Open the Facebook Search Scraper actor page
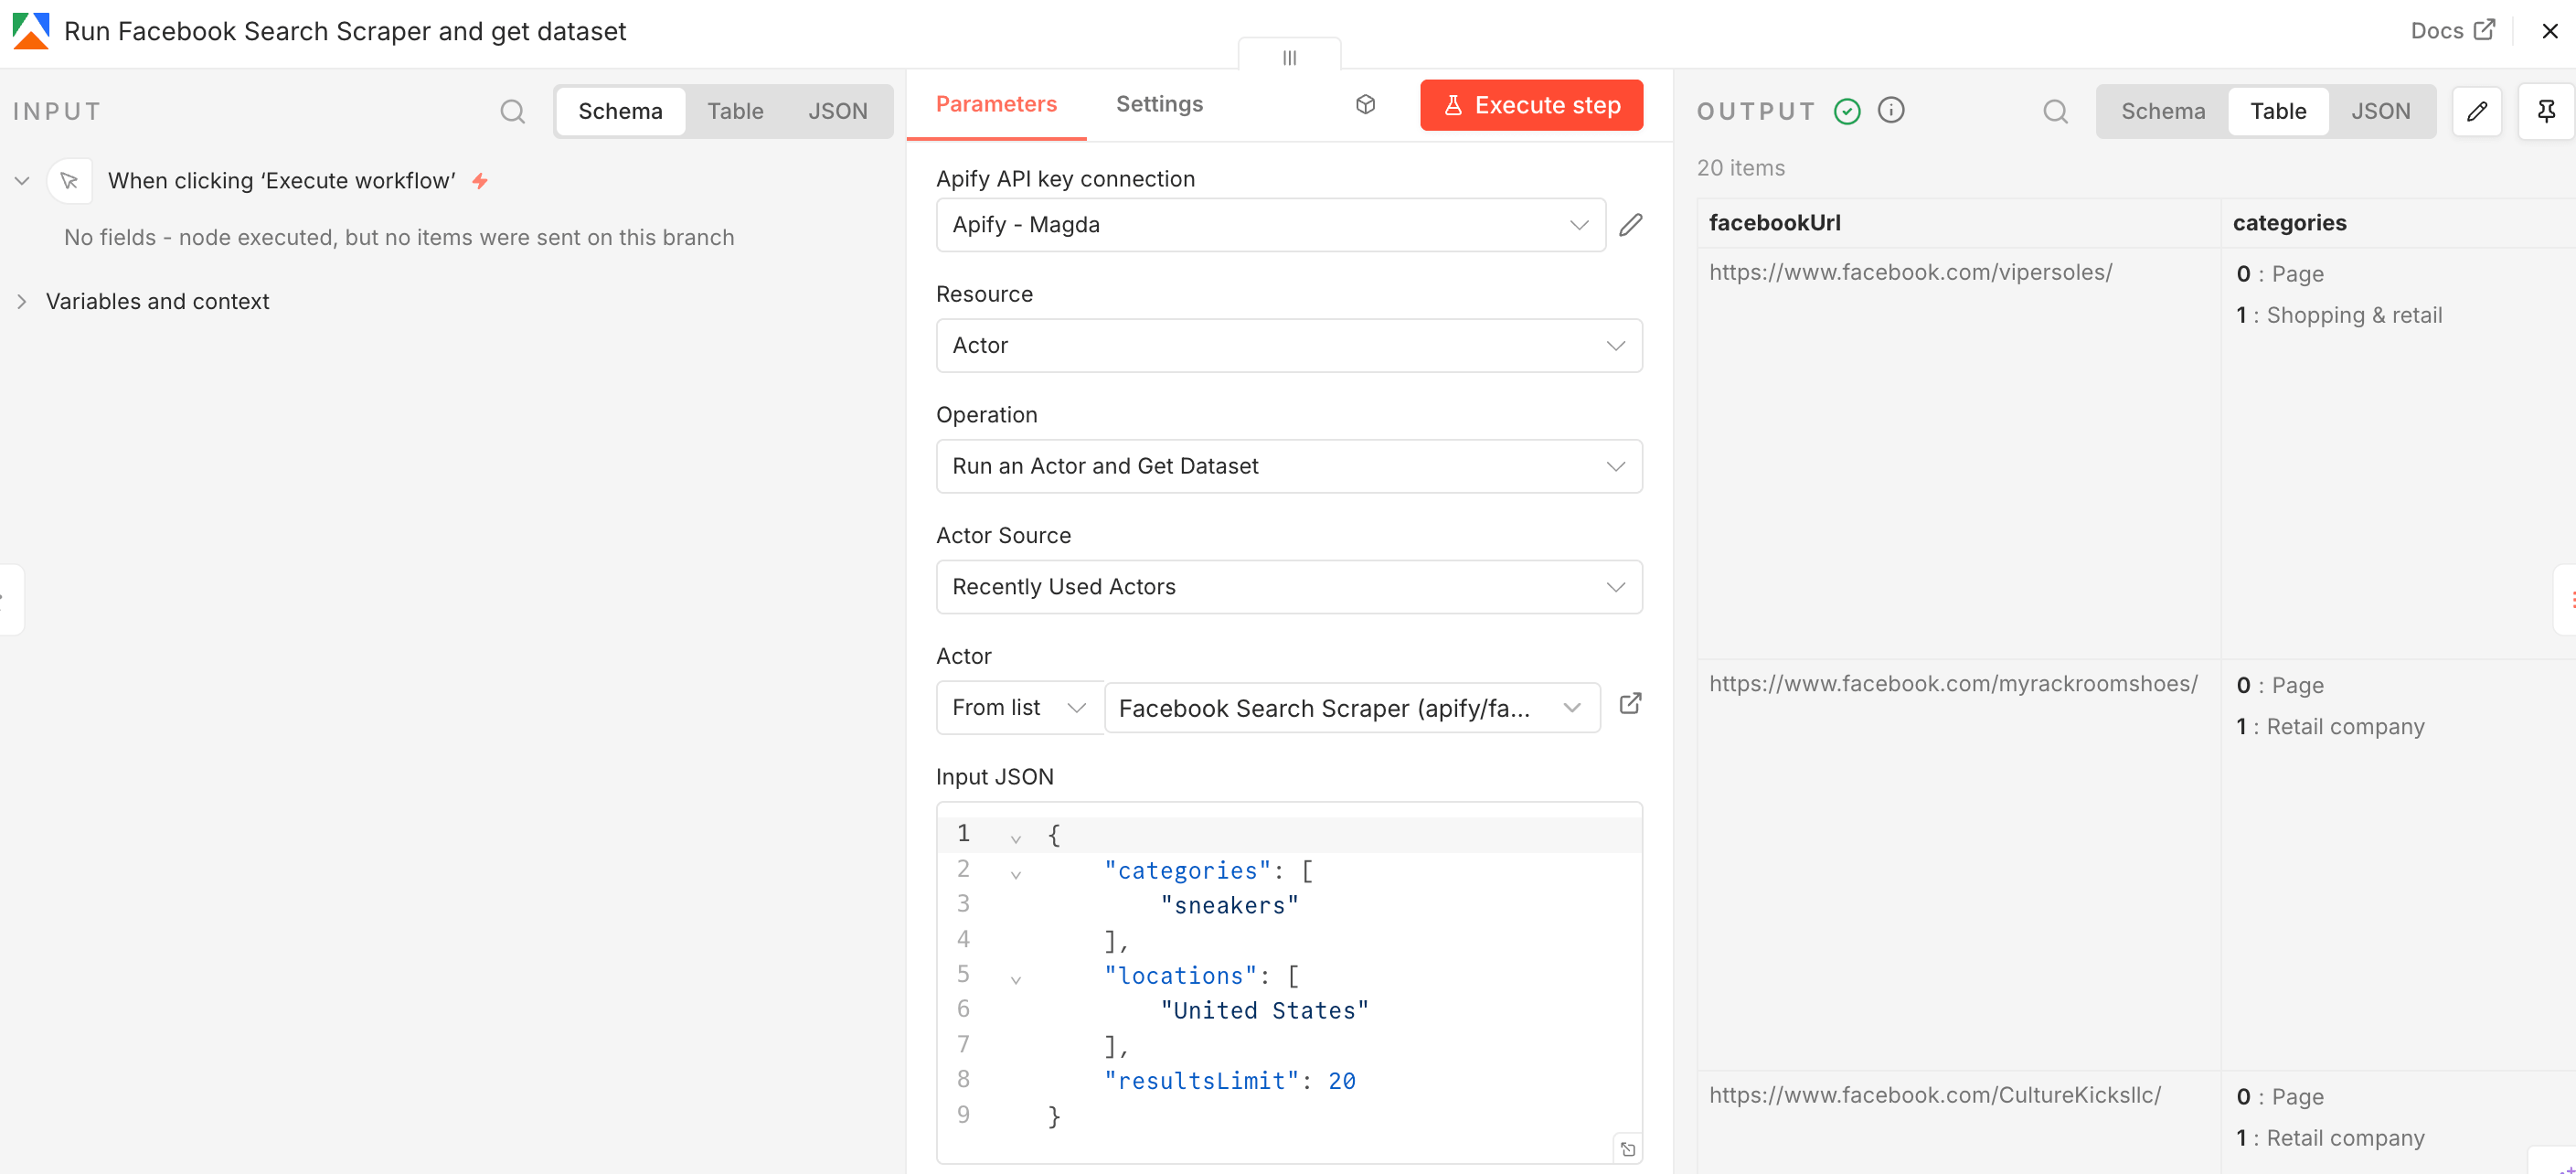This screenshot has height=1174, width=2576. point(1630,704)
